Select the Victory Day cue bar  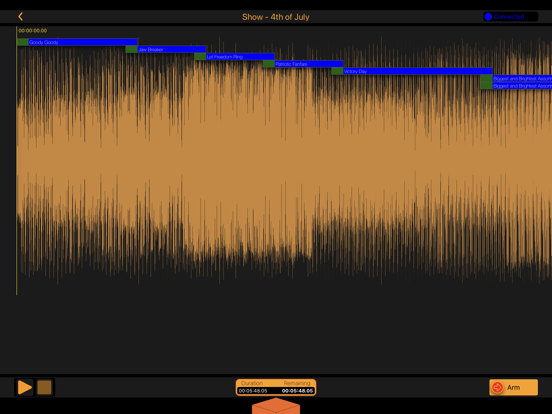[x=418, y=71]
